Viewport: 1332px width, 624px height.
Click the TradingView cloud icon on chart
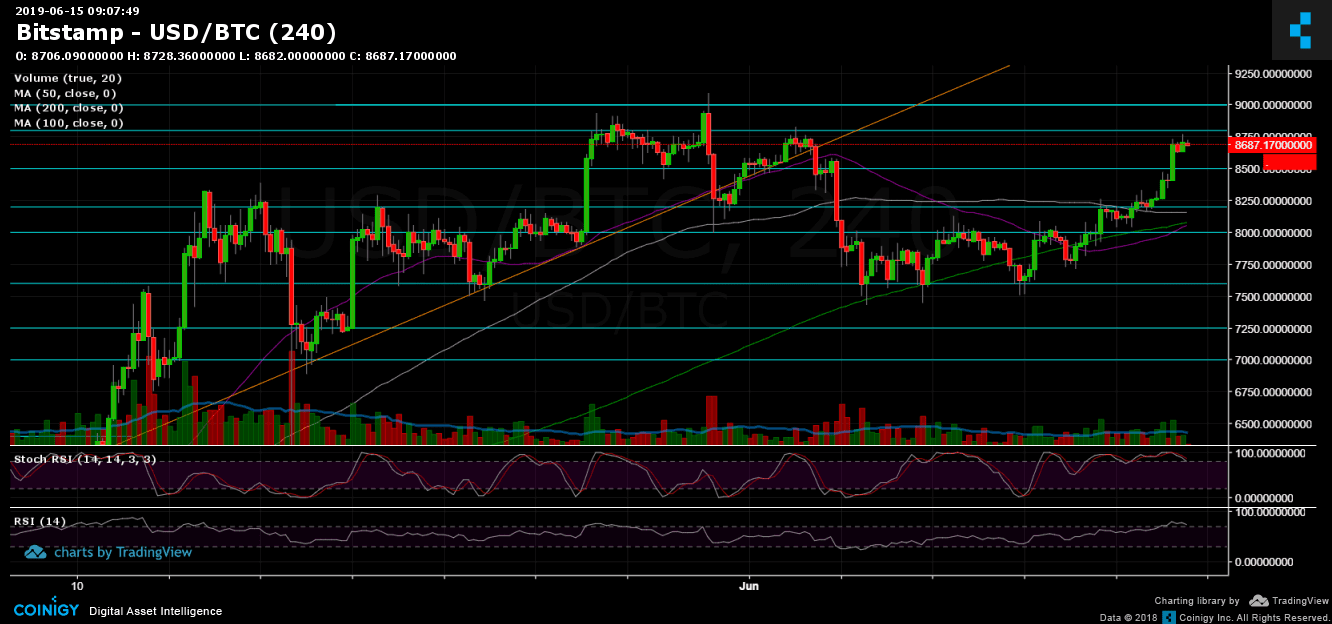tap(36, 551)
